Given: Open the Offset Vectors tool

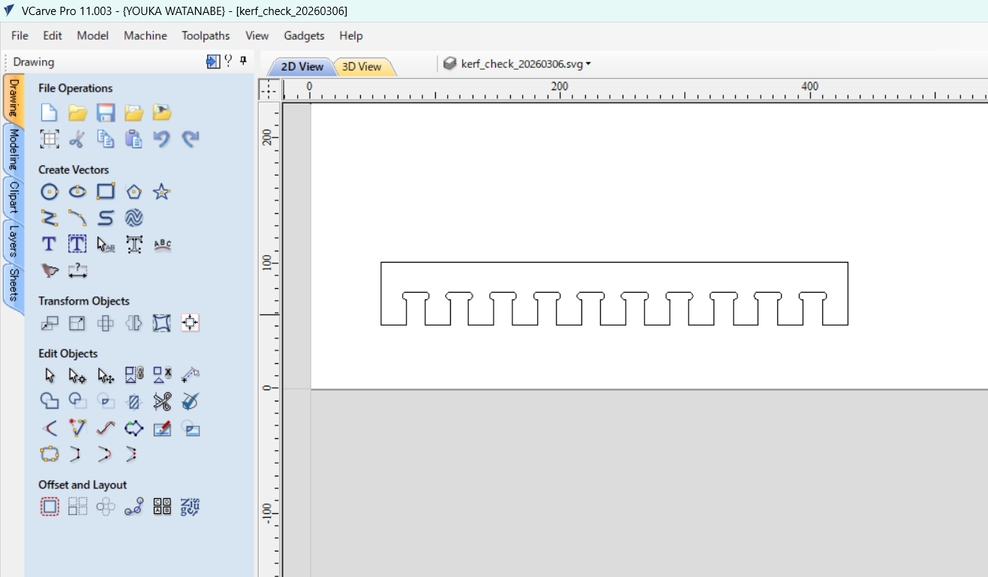Looking at the screenshot, I should (x=49, y=506).
